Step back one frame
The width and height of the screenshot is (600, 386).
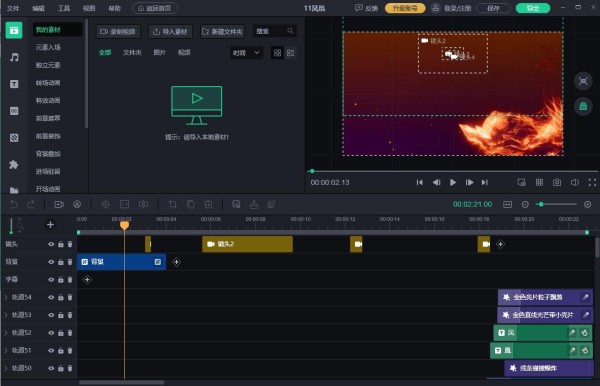[x=437, y=182]
